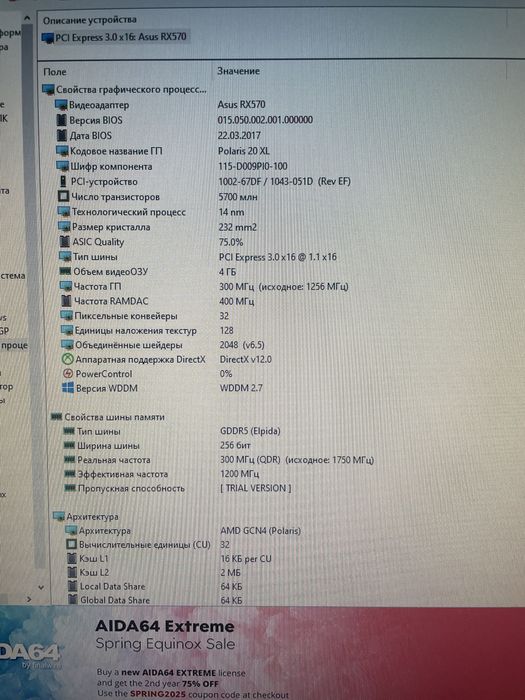Image resolution: width=525 pixels, height=700 pixels.
Task: Click the Global Data Share icon
Action: [x=73, y=600]
